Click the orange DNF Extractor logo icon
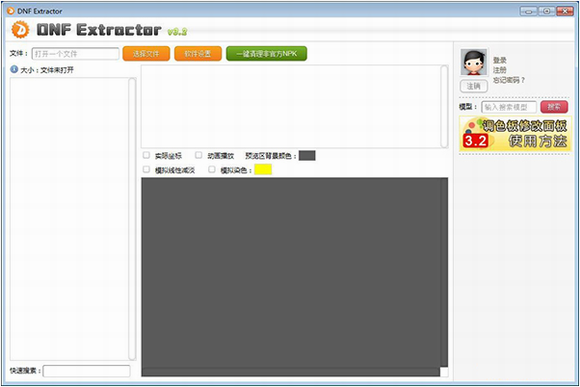 point(20,30)
